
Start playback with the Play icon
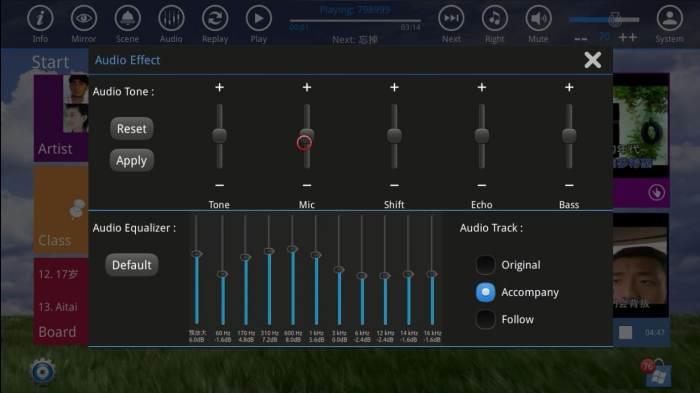click(258, 19)
